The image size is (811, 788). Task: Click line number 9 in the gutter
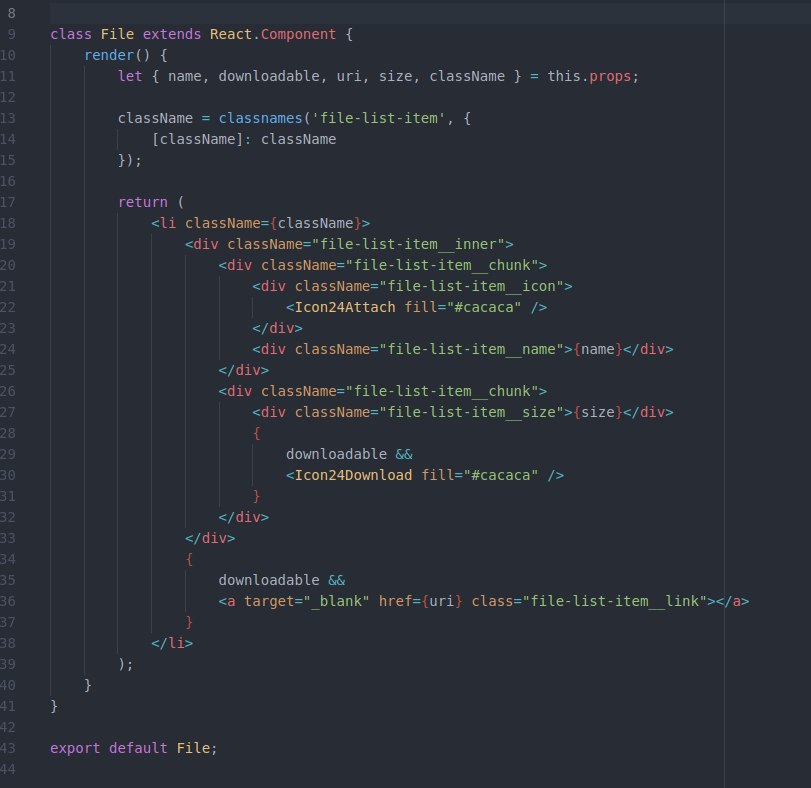pos(11,35)
